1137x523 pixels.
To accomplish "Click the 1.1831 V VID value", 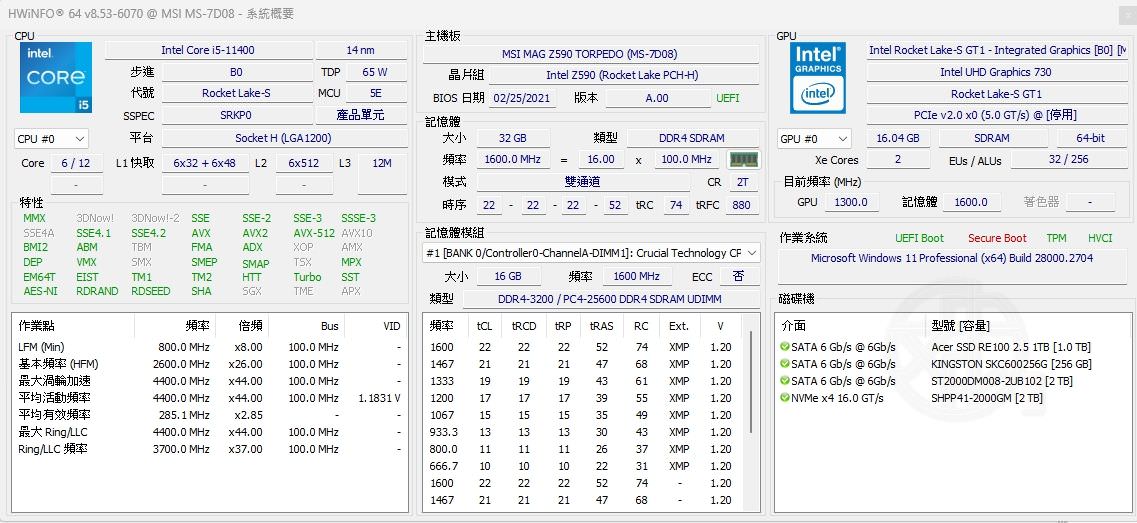I will pos(379,398).
